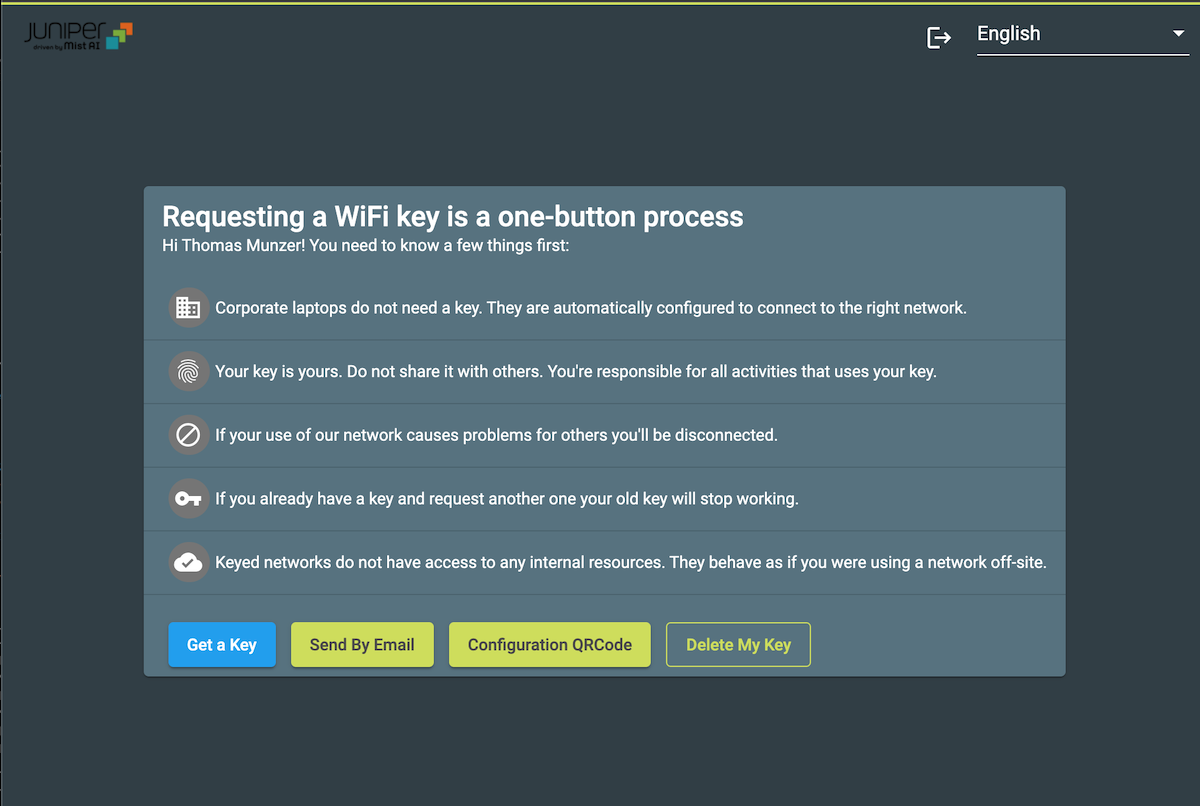Screen dimensions: 1200x806
Task: Click the Send By Email button
Action: (362, 645)
